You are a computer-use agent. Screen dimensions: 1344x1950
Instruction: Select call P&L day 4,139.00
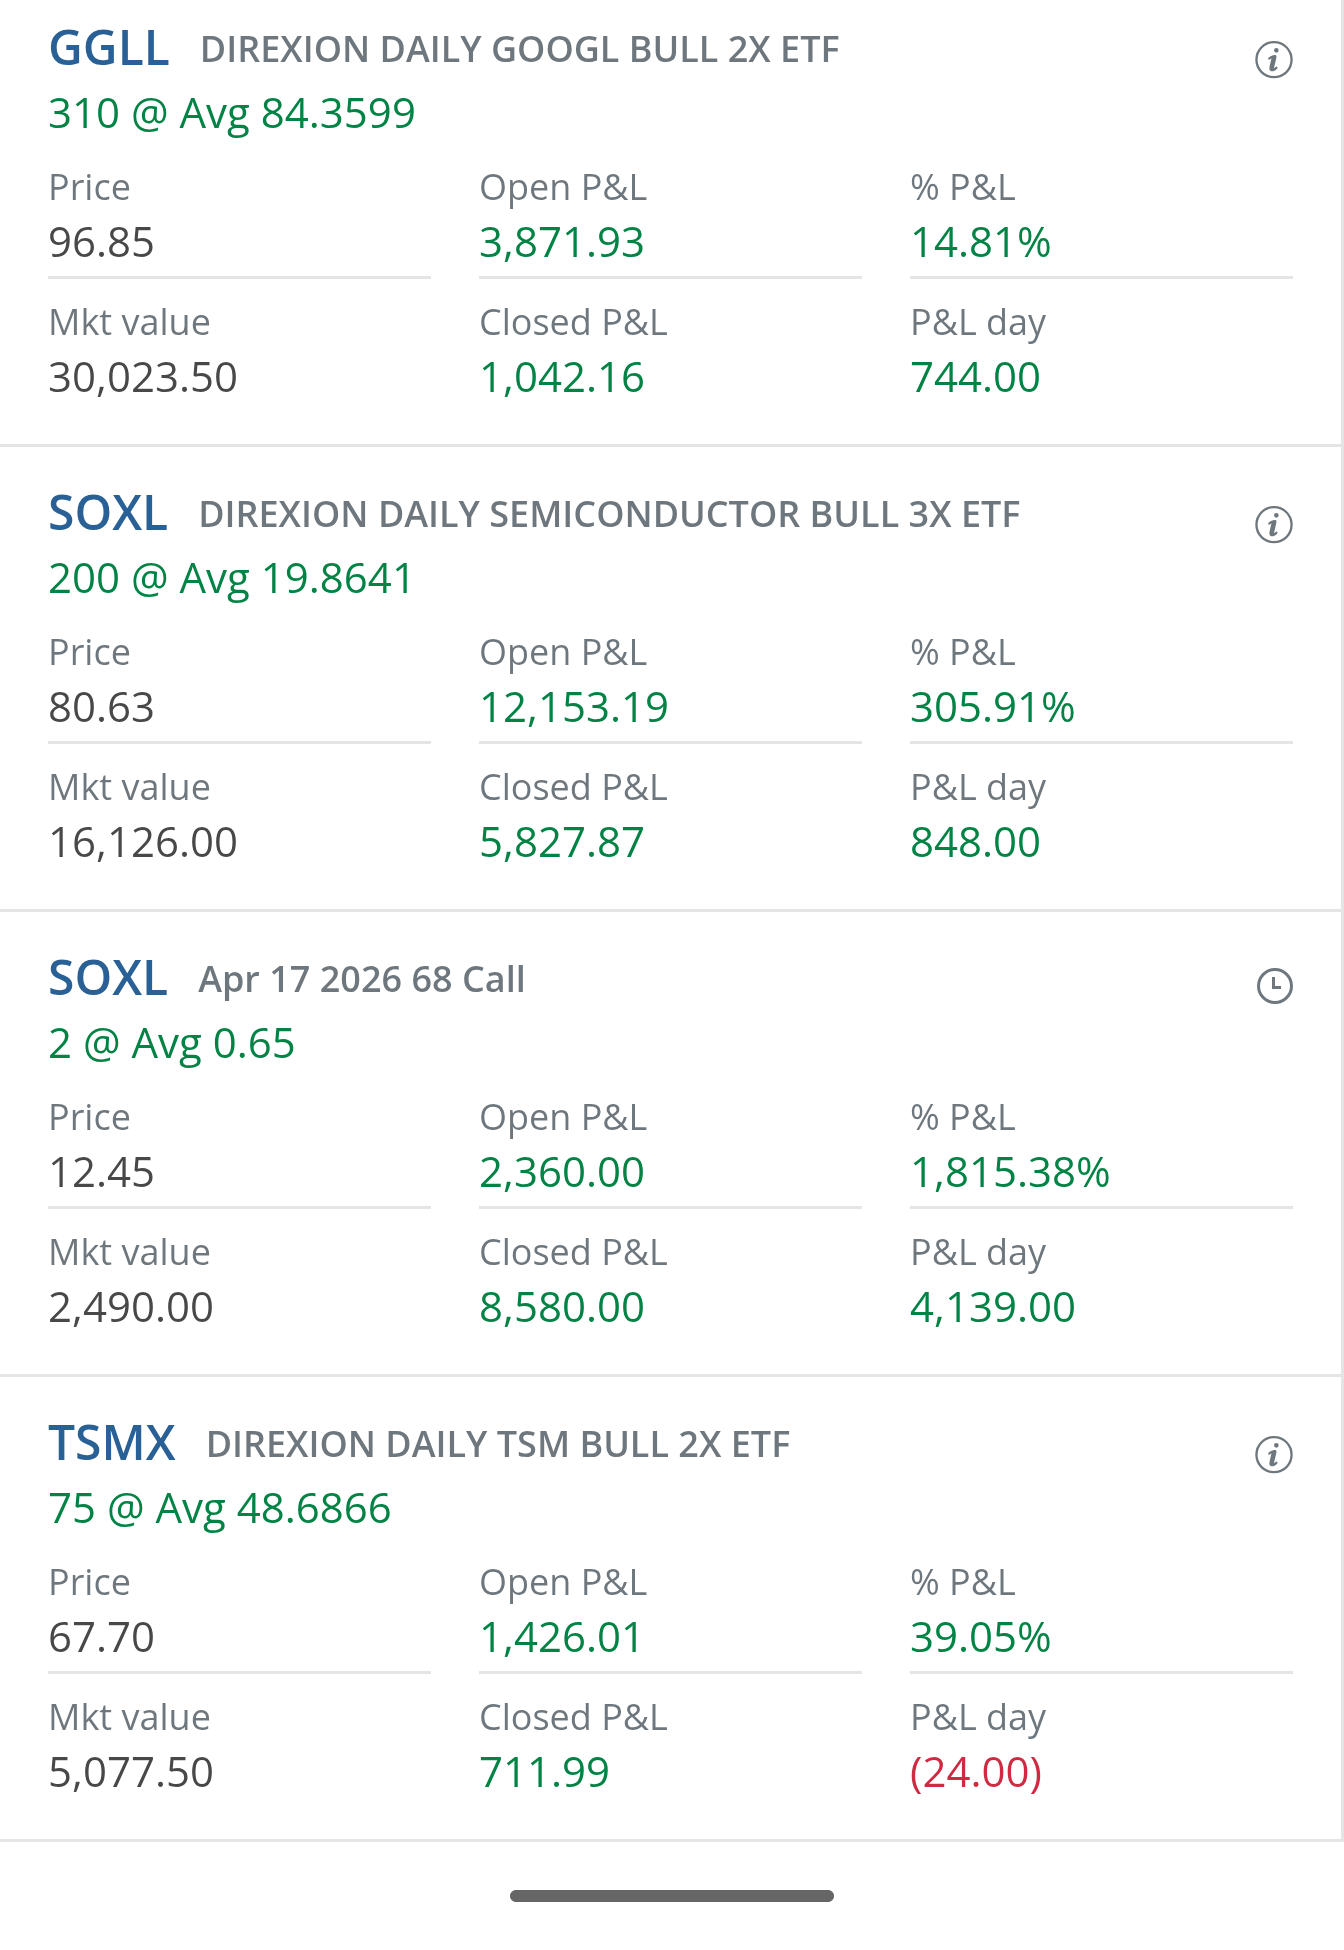(993, 1308)
